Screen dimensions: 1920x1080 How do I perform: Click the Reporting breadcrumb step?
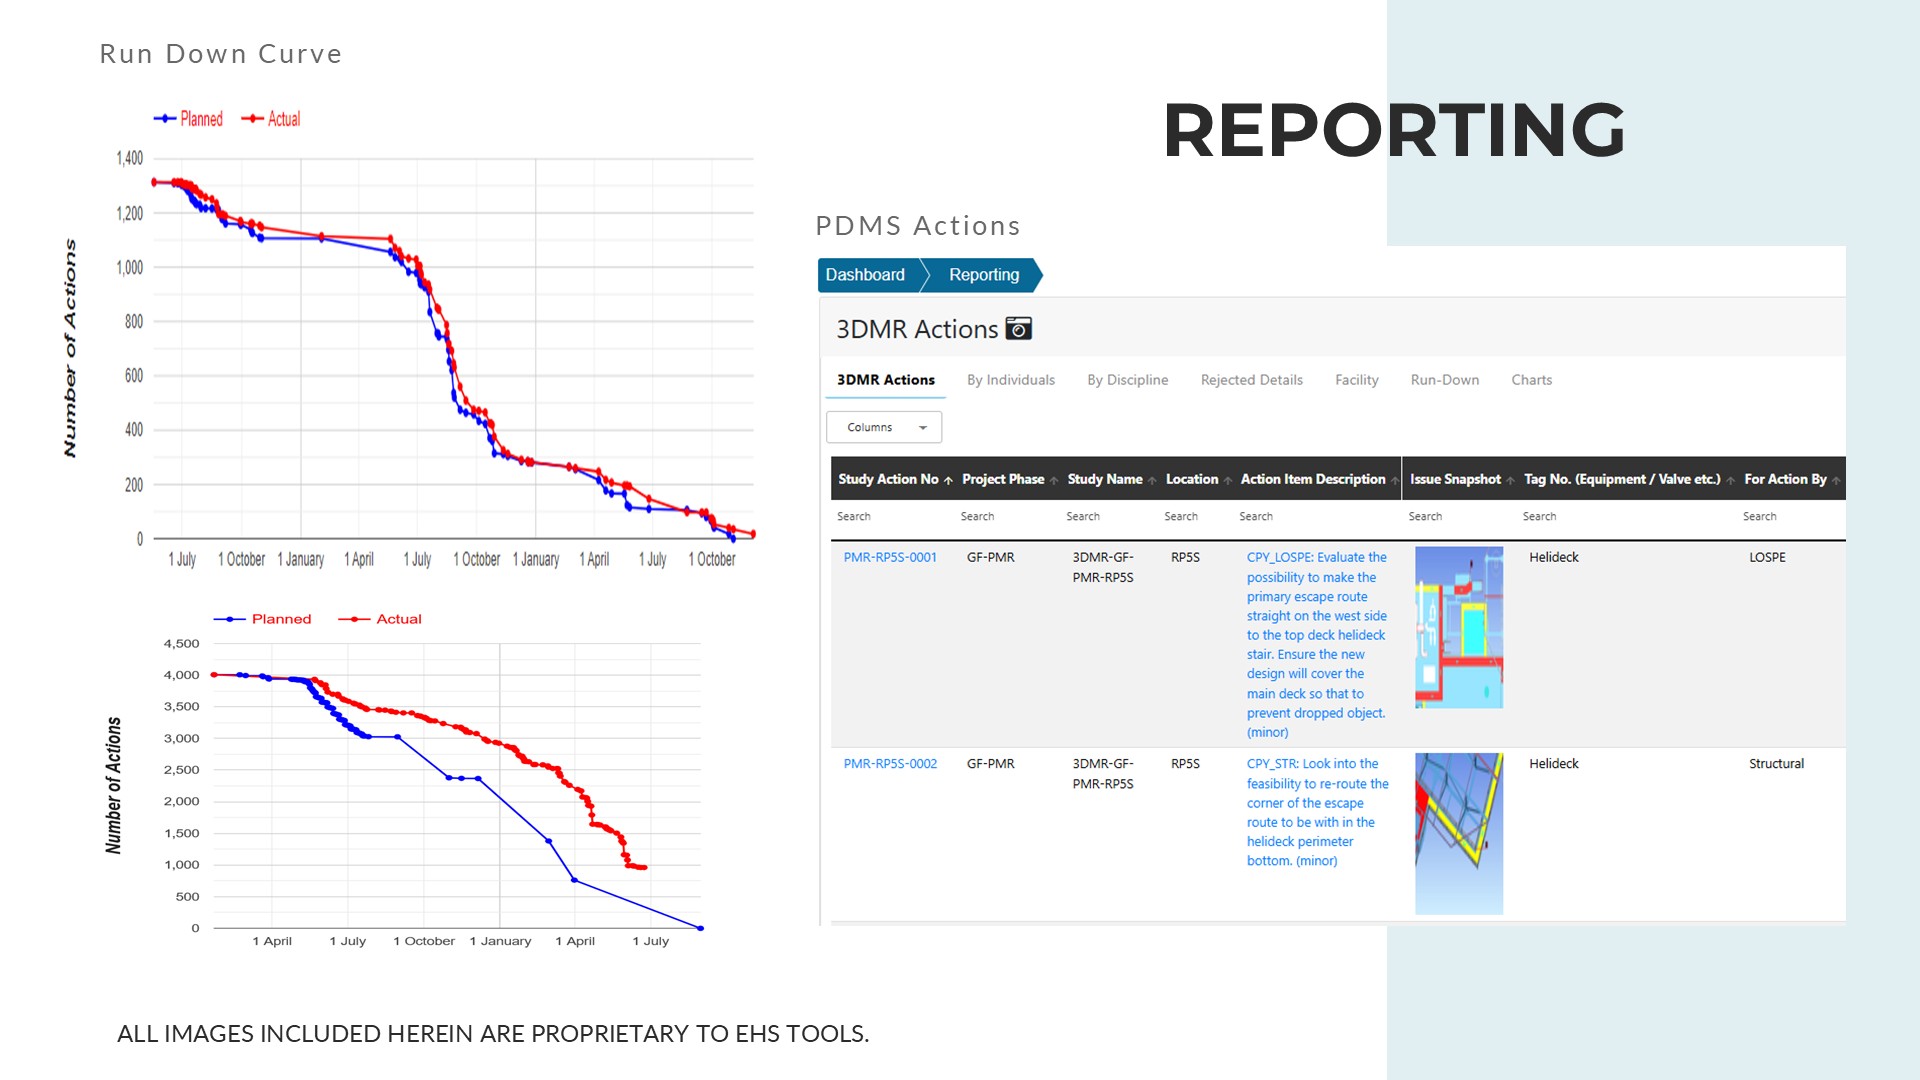pos(984,275)
